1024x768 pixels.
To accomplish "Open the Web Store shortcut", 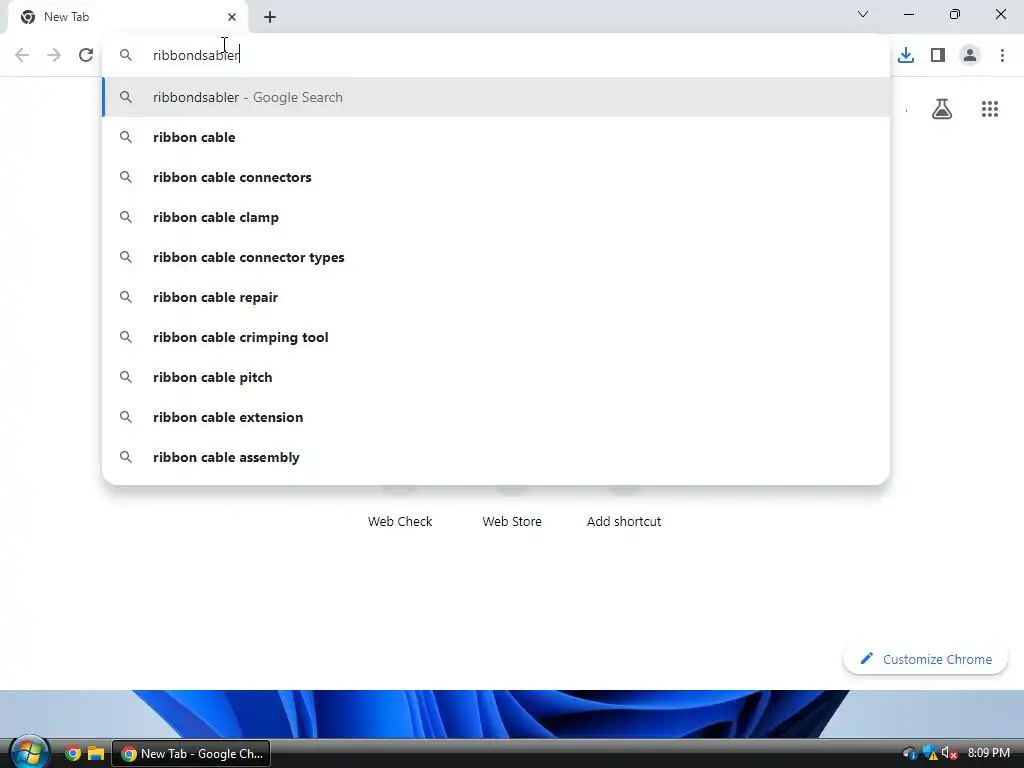I will 512,521.
